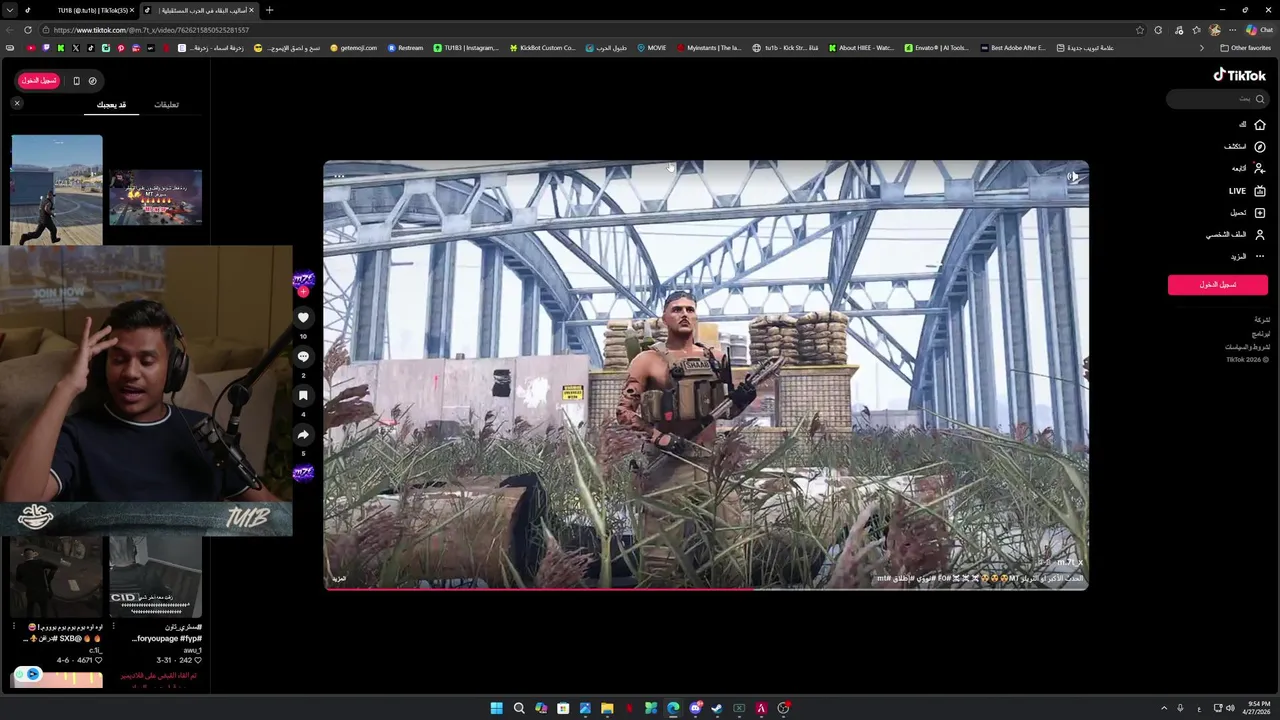Open the Copilot Chat button

[1259, 30]
